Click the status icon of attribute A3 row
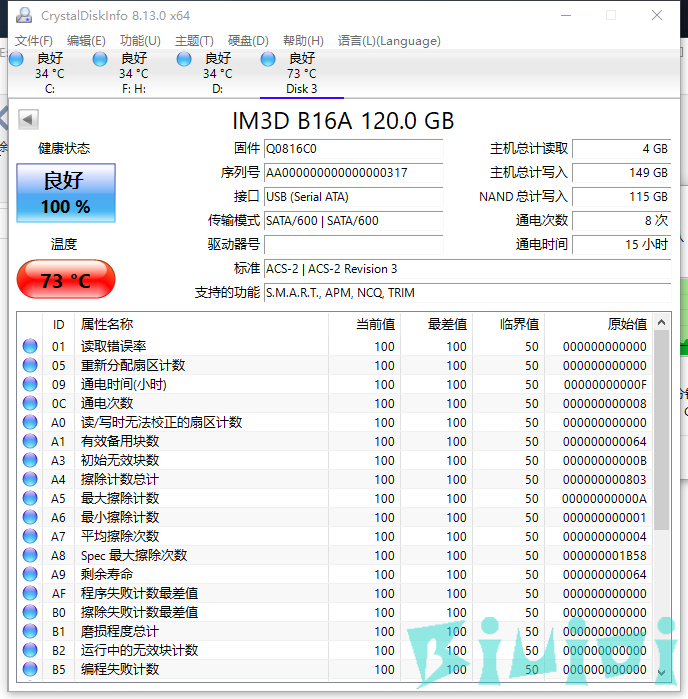The image size is (688, 699). click(30, 460)
